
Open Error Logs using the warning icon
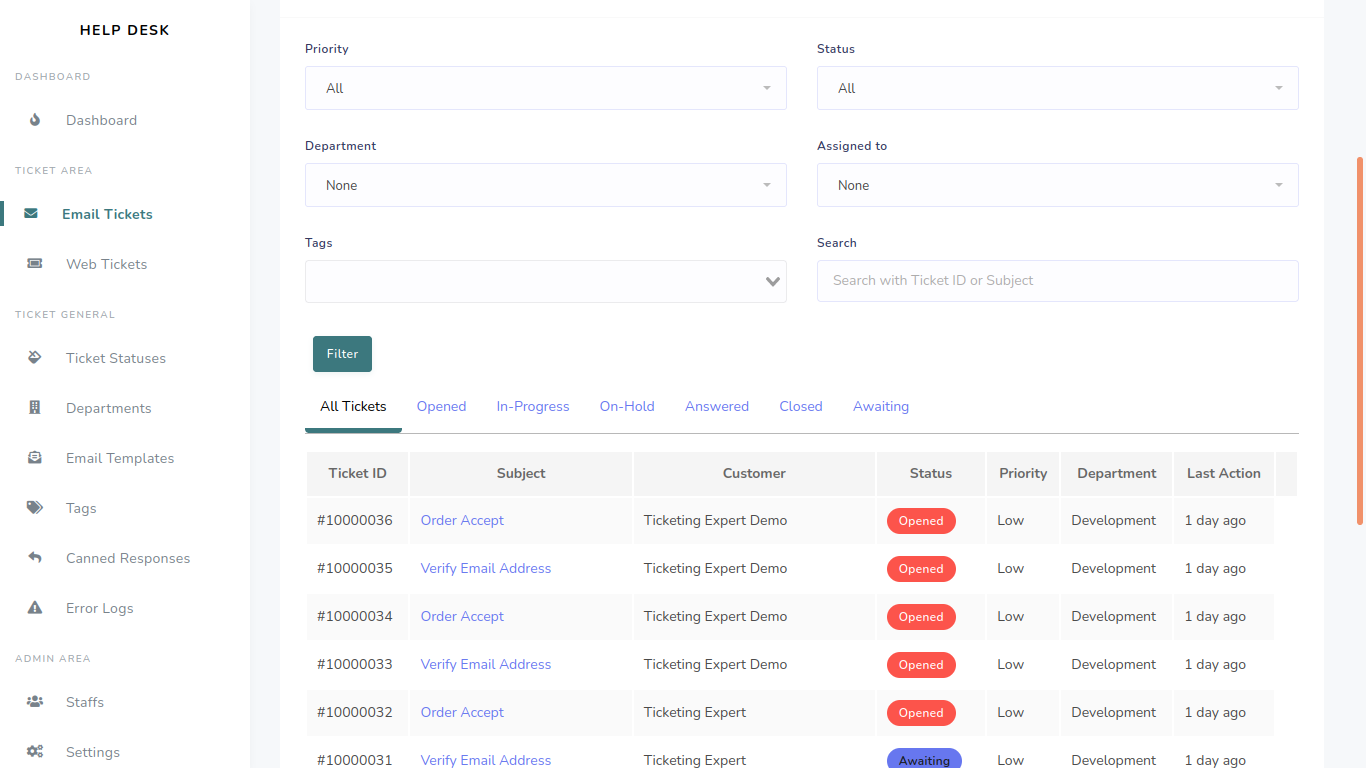(x=34, y=607)
